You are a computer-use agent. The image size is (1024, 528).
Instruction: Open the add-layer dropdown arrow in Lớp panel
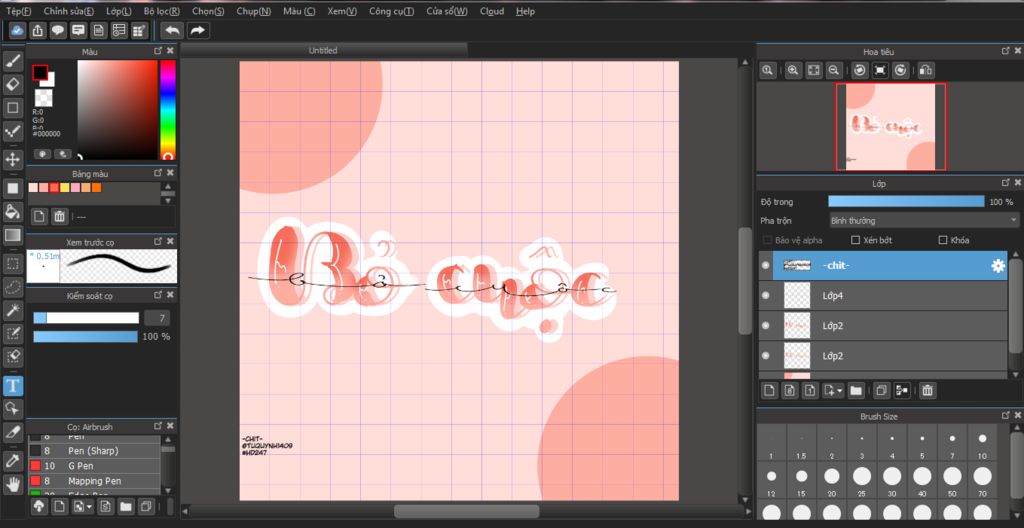click(x=840, y=391)
